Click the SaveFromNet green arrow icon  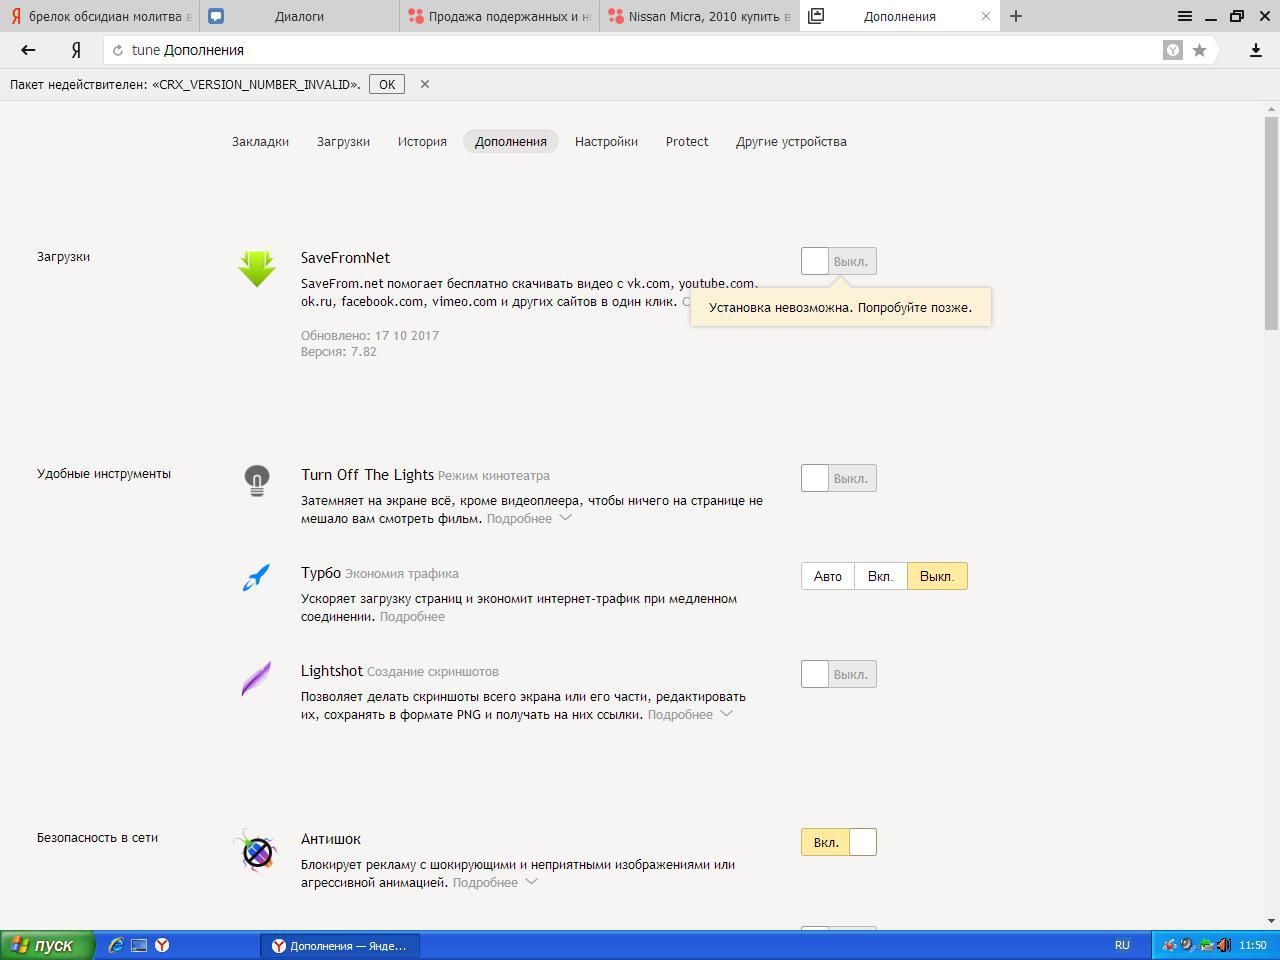coord(257,268)
